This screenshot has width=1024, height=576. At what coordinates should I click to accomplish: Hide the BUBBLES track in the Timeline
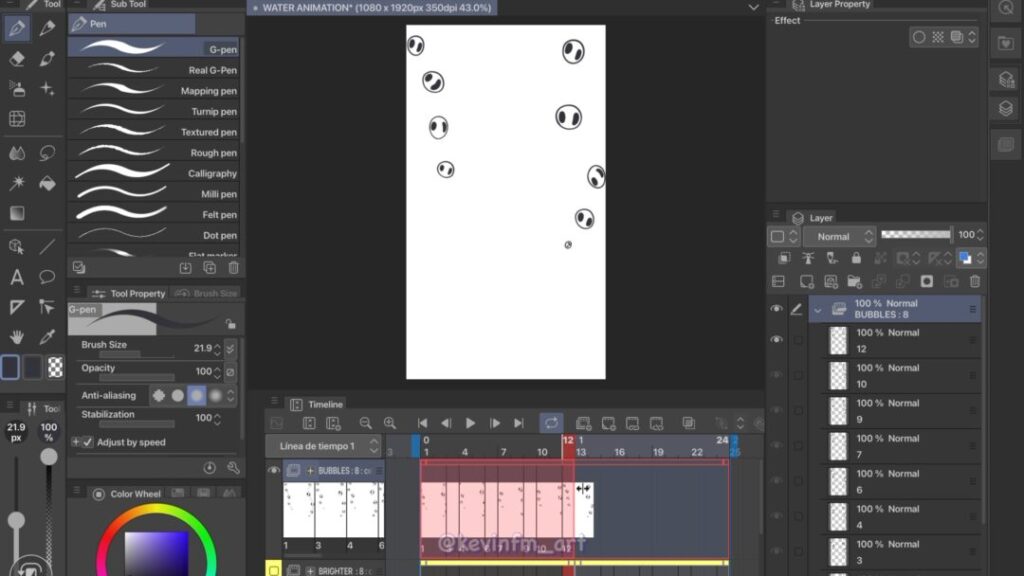pos(274,470)
